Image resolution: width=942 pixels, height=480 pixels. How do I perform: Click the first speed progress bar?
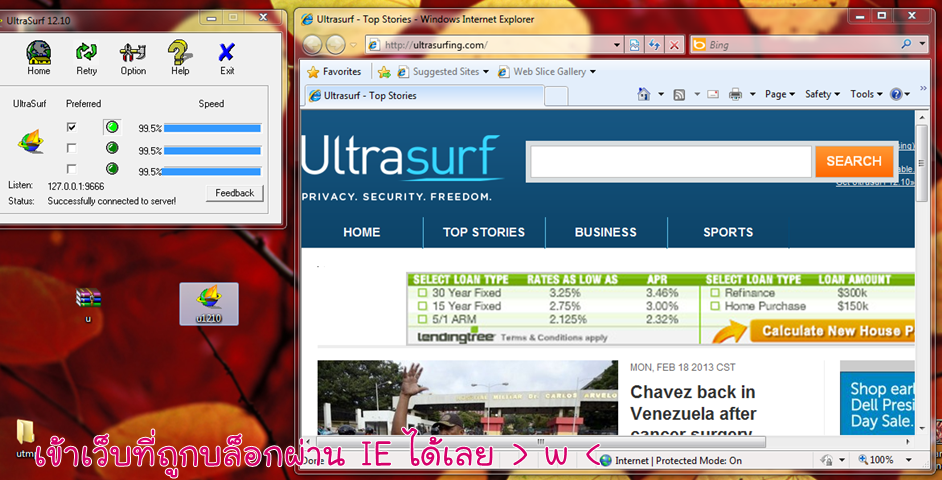pyautogui.click(x=212, y=128)
